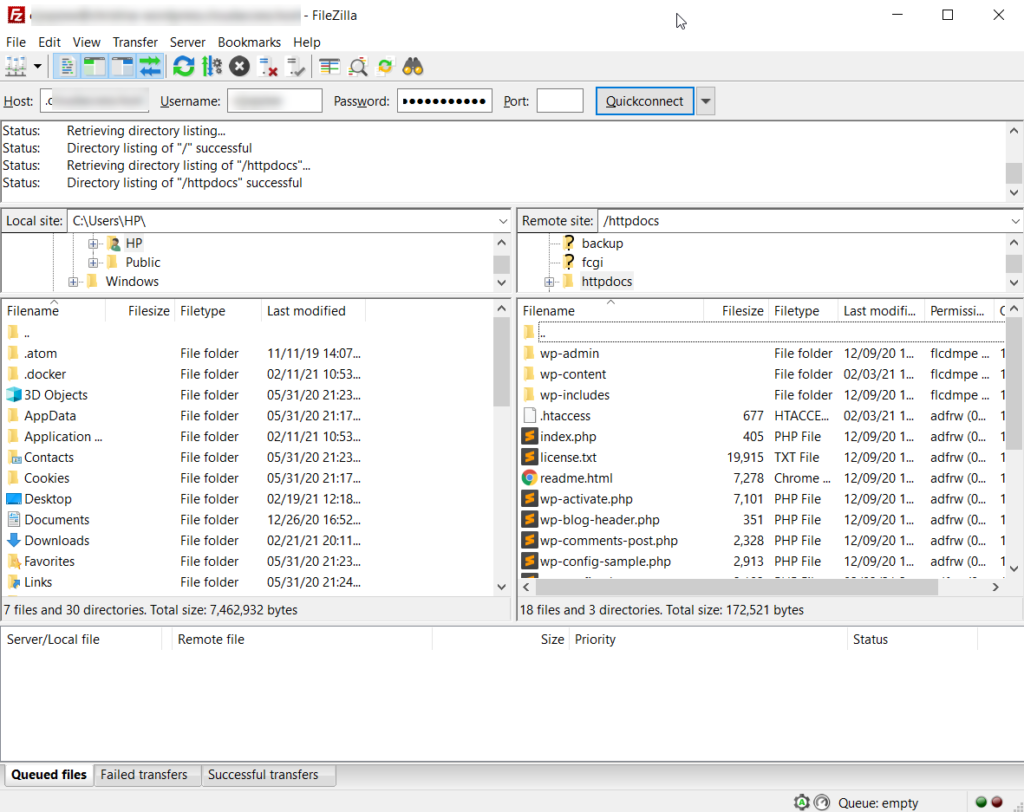Click the Port input field
1024x812 pixels.
[x=559, y=101]
